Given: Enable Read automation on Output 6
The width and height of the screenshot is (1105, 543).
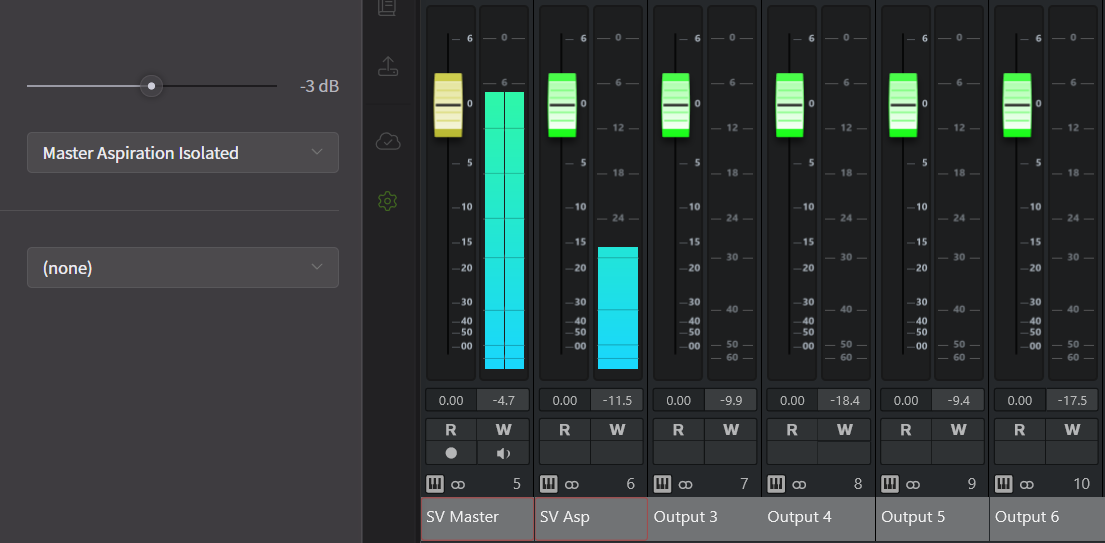Looking at the screenshot, I should click(1020, 430).
